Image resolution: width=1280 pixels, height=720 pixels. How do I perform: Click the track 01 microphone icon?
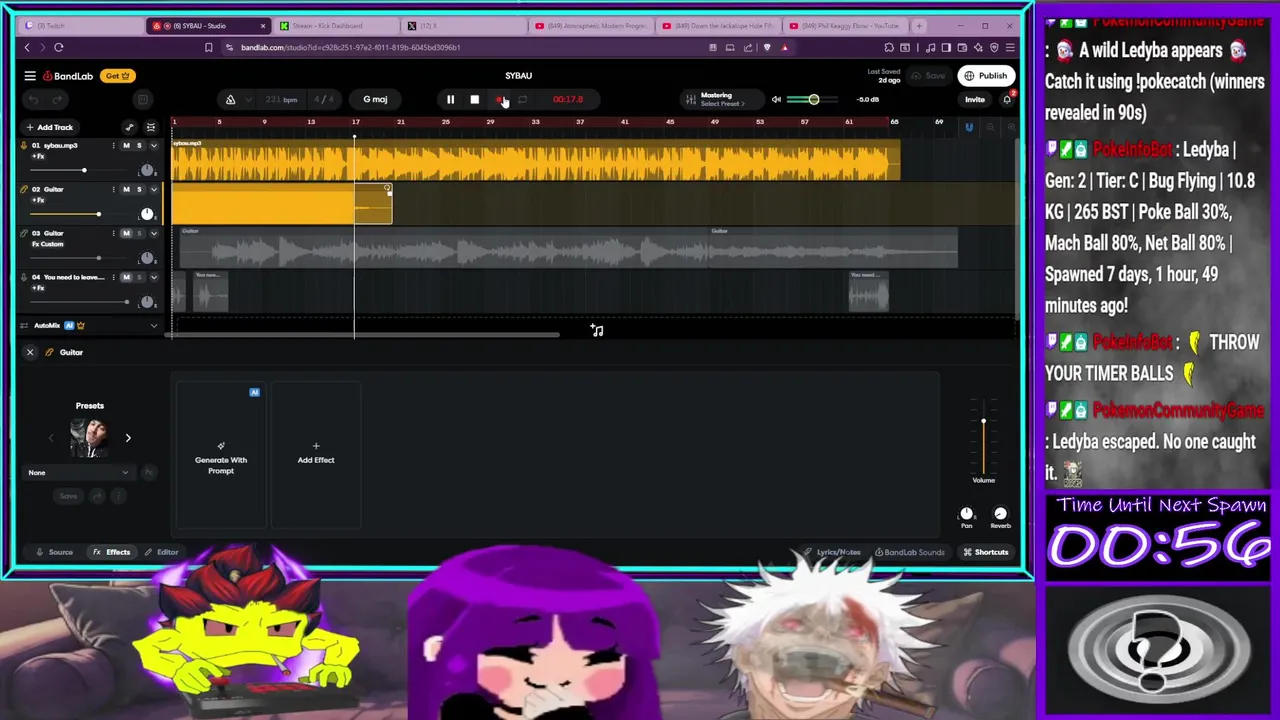pos(24,146)
